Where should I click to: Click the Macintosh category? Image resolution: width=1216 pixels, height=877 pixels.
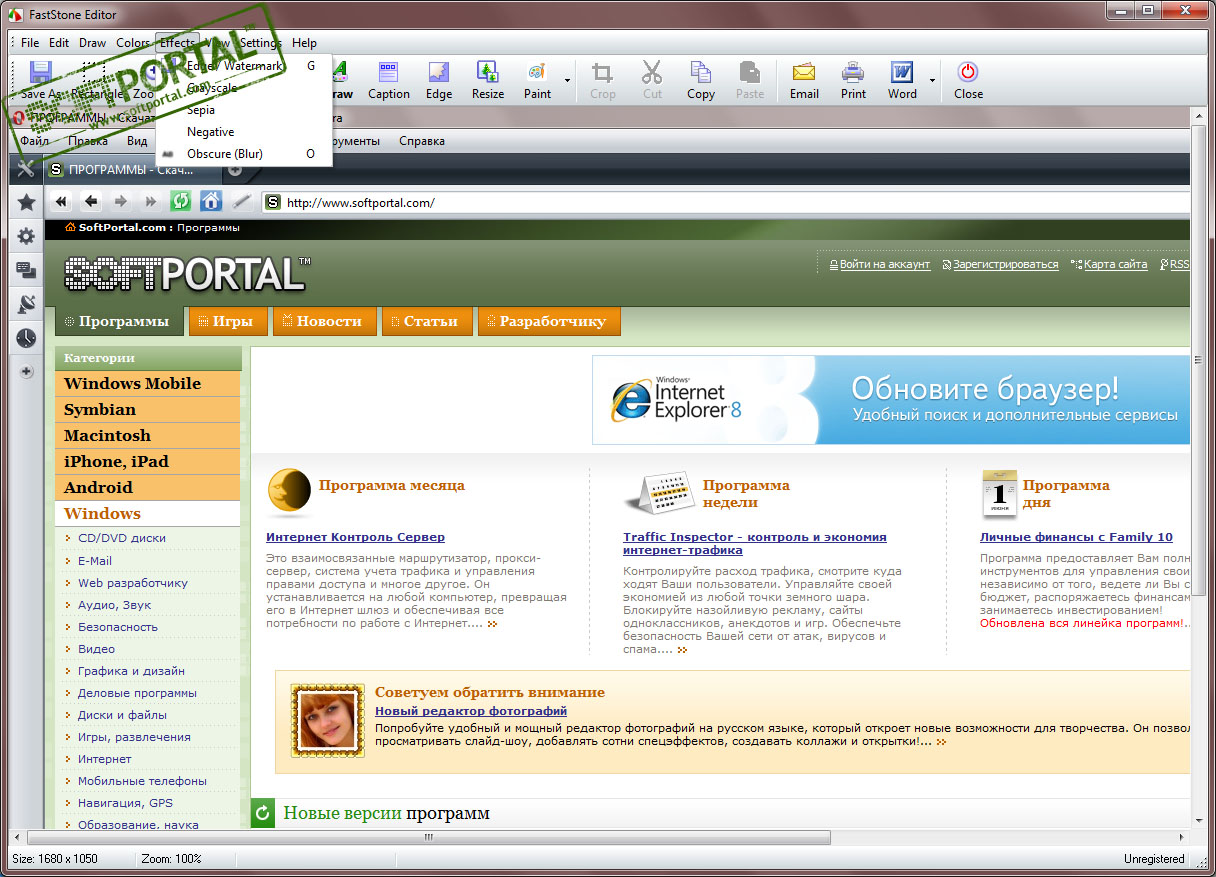click(x=148, y=436)
